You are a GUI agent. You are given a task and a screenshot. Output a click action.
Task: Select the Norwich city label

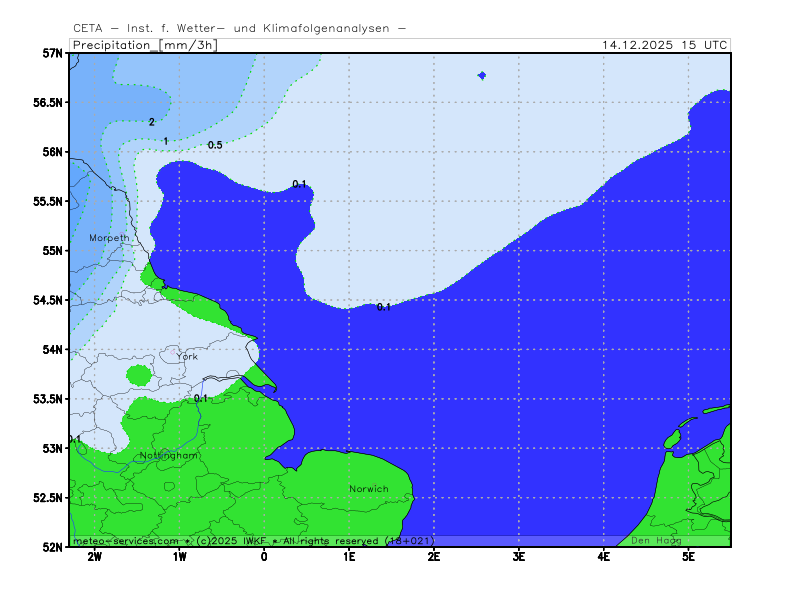point(368,489)
